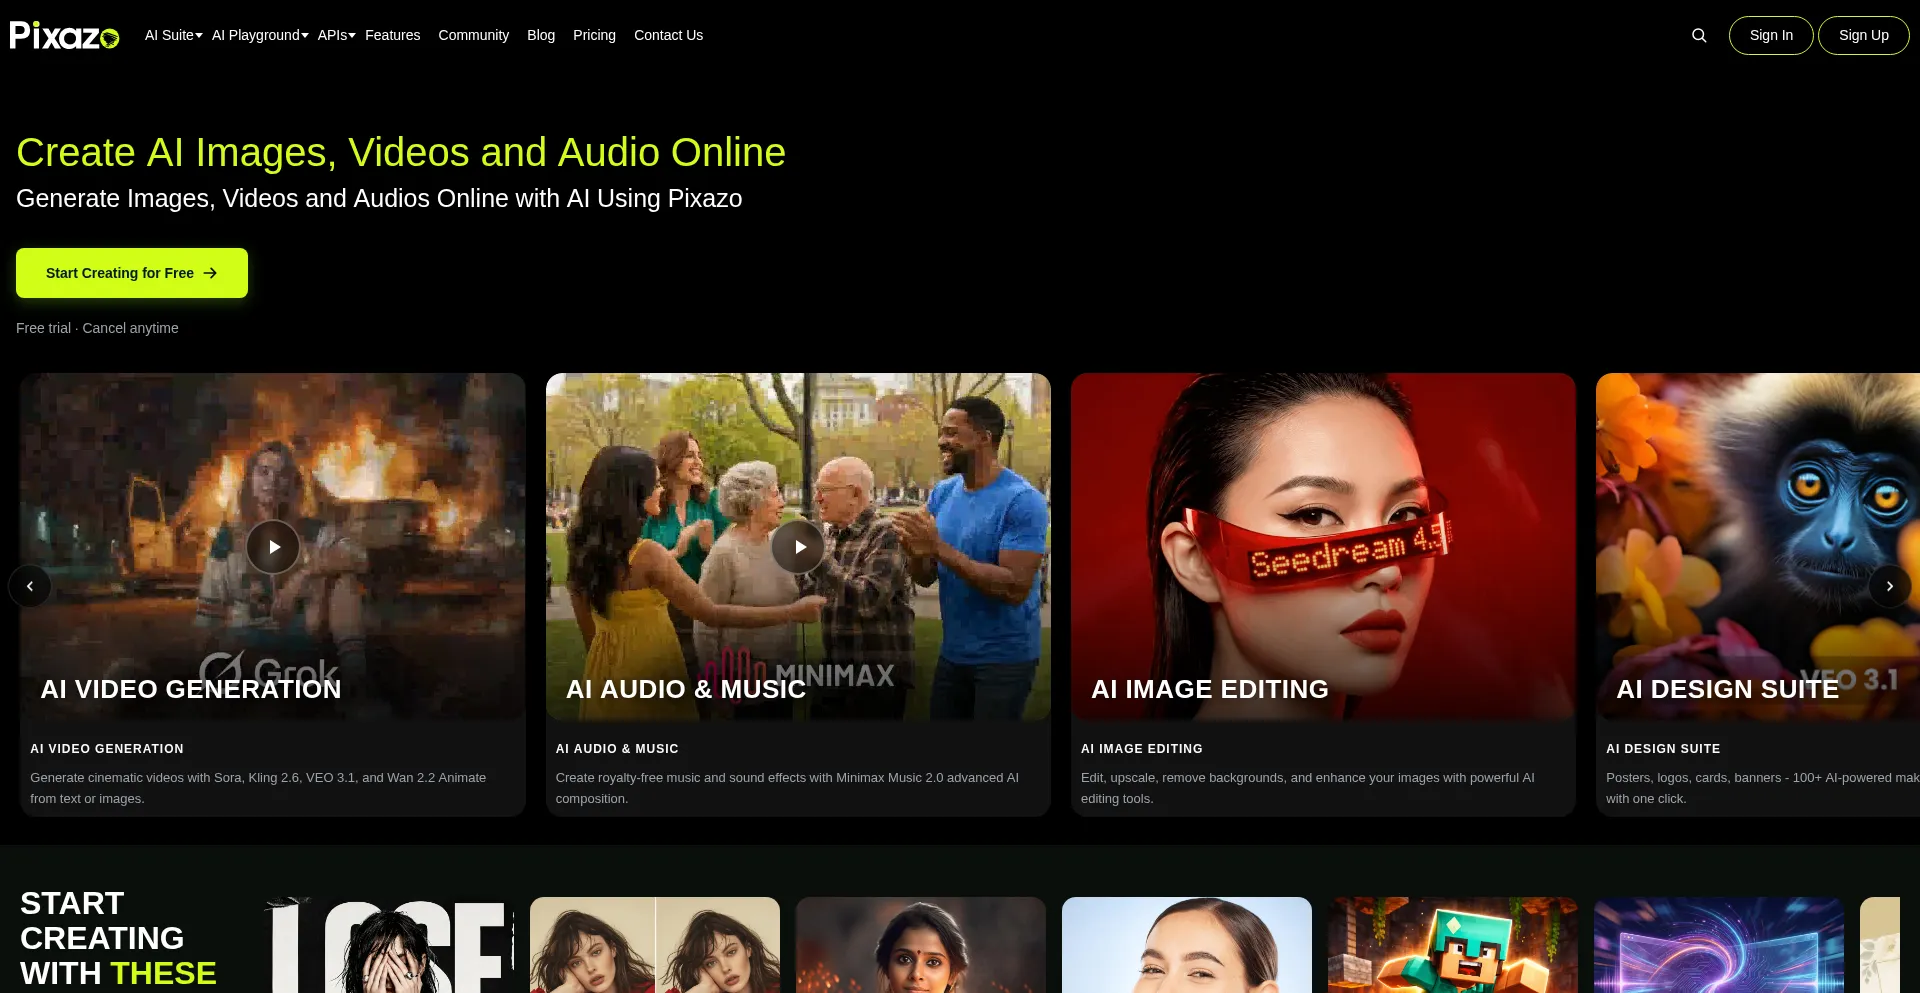Open the Features menu item
The width and height of the screenshot is (1920, 993).
[x=392, y=35]
